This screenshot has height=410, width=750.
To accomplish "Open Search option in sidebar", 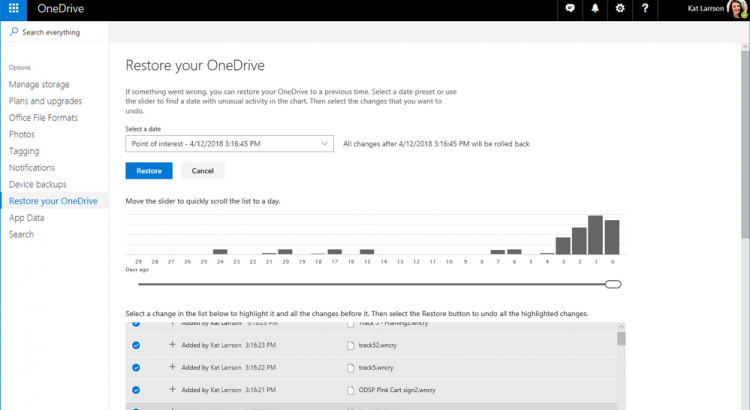I will pos(22,234).
